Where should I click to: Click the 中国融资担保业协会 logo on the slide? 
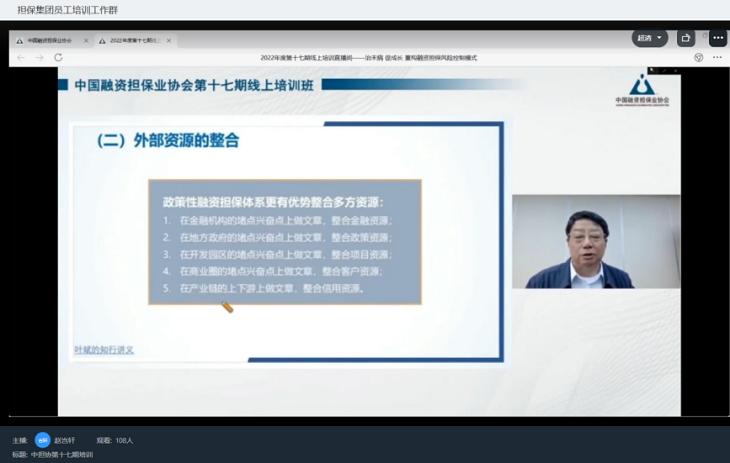pos(642,90)
